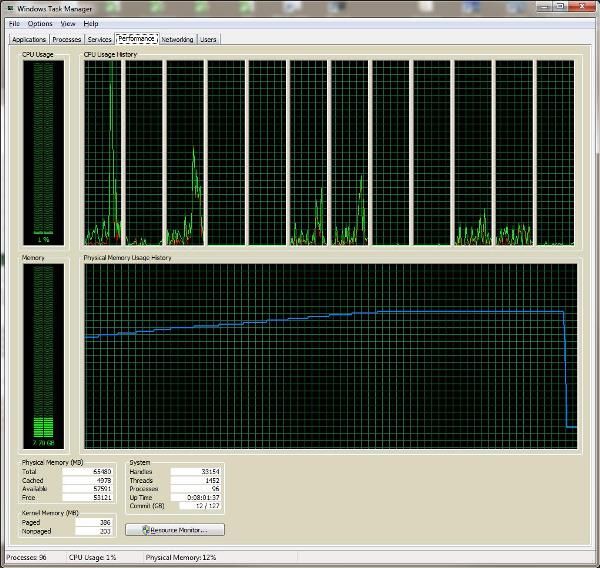Viewport: 600px width, 568px height.
Task: Minimize the Task Manager window
Action: click(545, 7)
